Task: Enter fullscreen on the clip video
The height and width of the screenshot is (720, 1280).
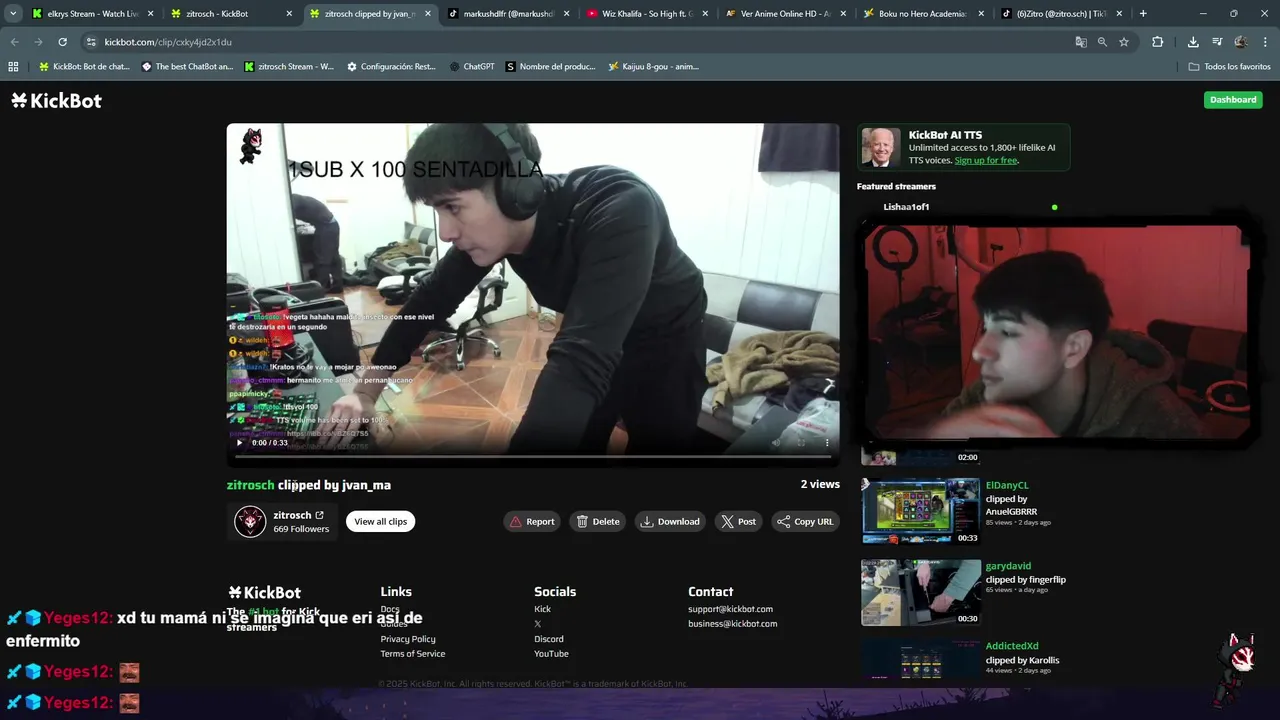Action: point(801,442)
